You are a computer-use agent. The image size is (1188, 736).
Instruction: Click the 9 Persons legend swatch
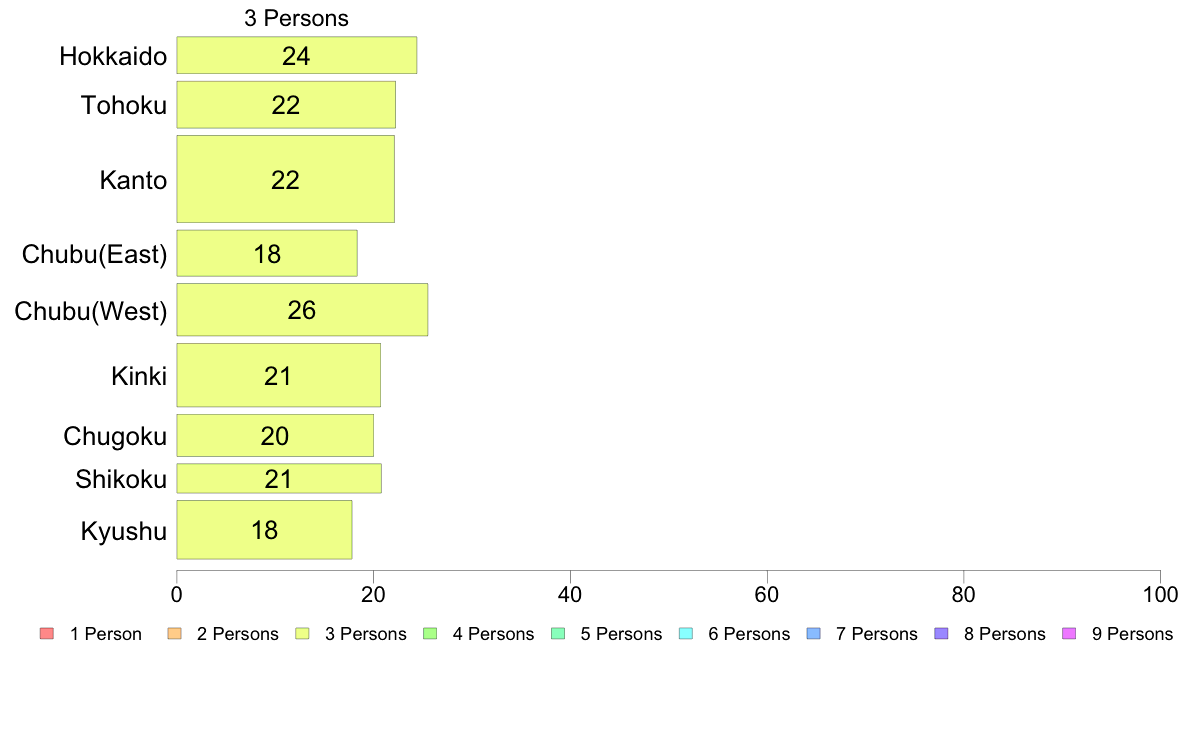click(x=1069, y=634)
